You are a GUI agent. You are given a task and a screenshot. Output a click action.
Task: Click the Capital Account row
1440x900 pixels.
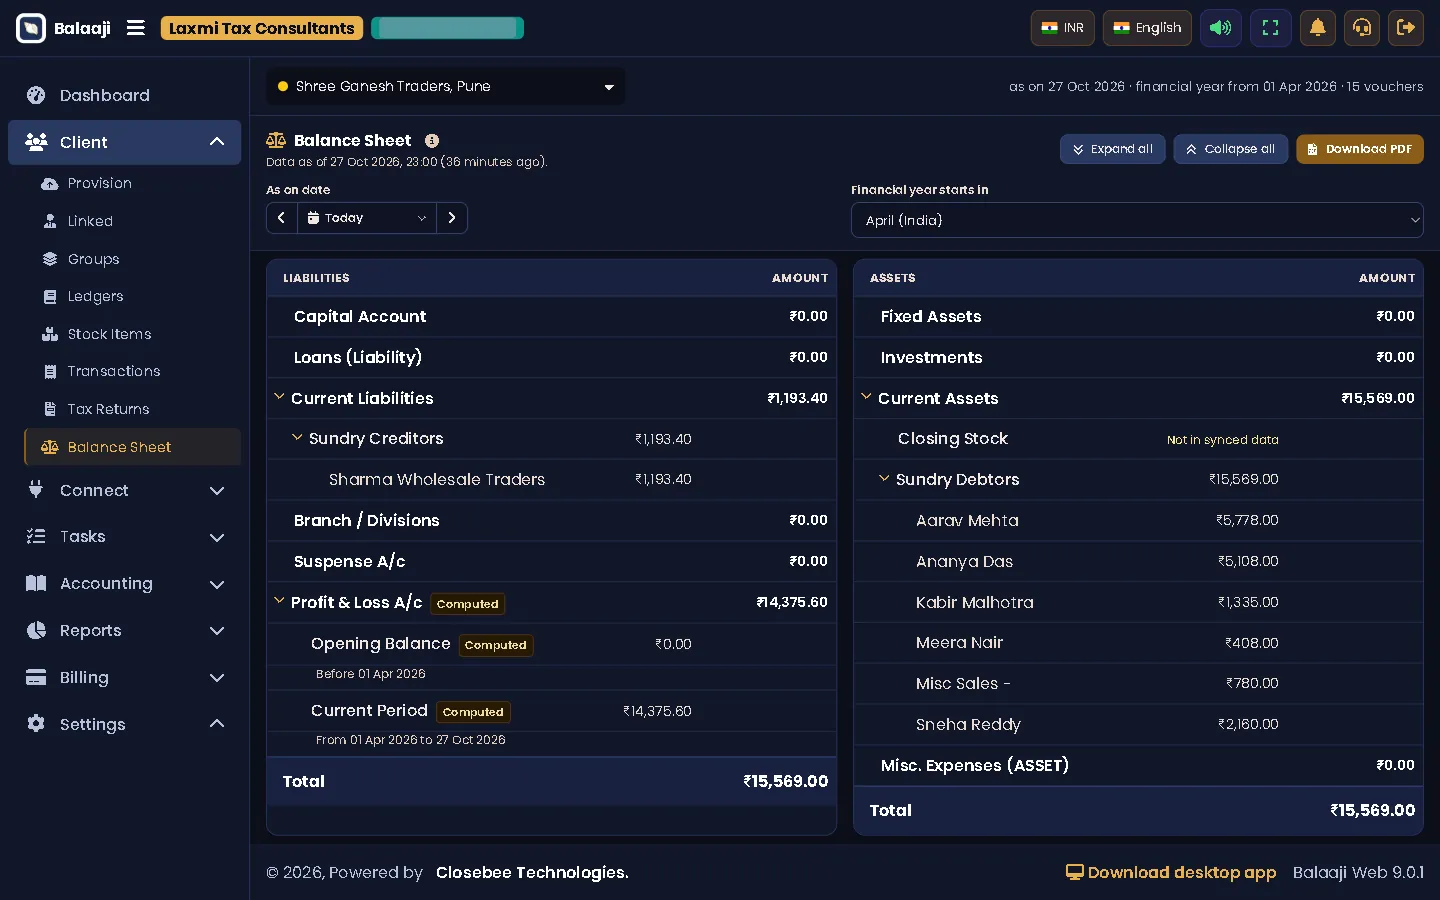(x=551, y=316)
